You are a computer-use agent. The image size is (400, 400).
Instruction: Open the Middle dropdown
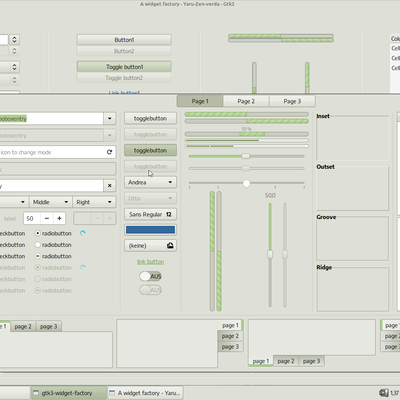[x=51, y=202]
